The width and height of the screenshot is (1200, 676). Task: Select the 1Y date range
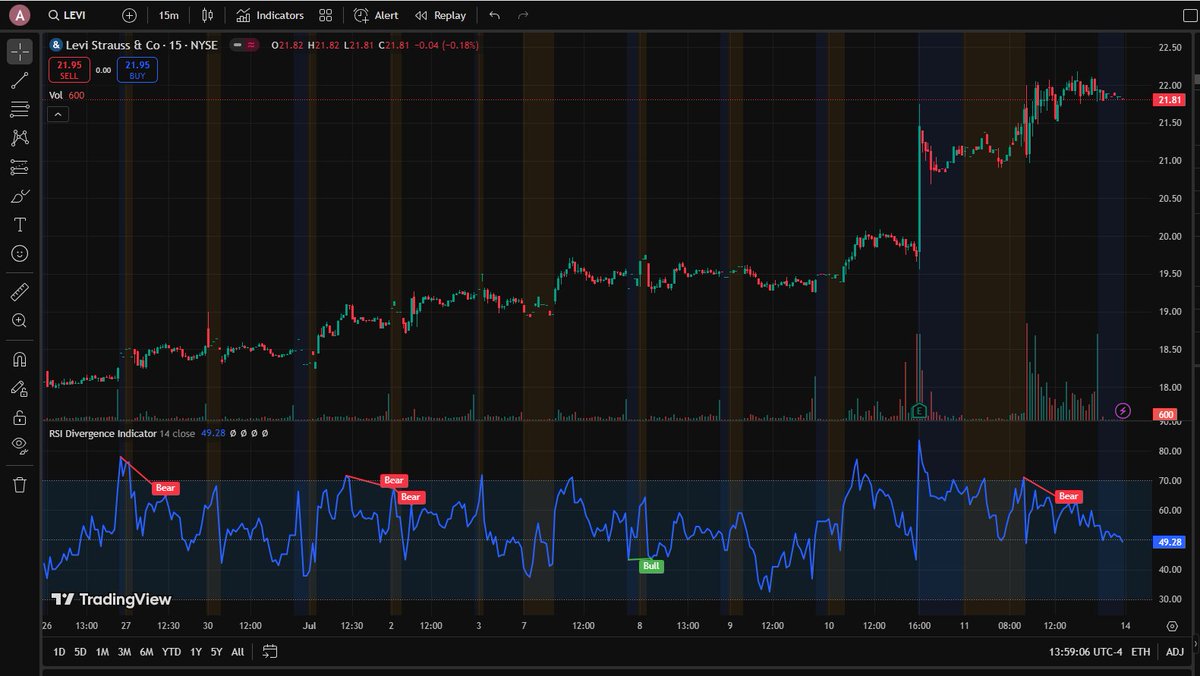coord(195,652)
